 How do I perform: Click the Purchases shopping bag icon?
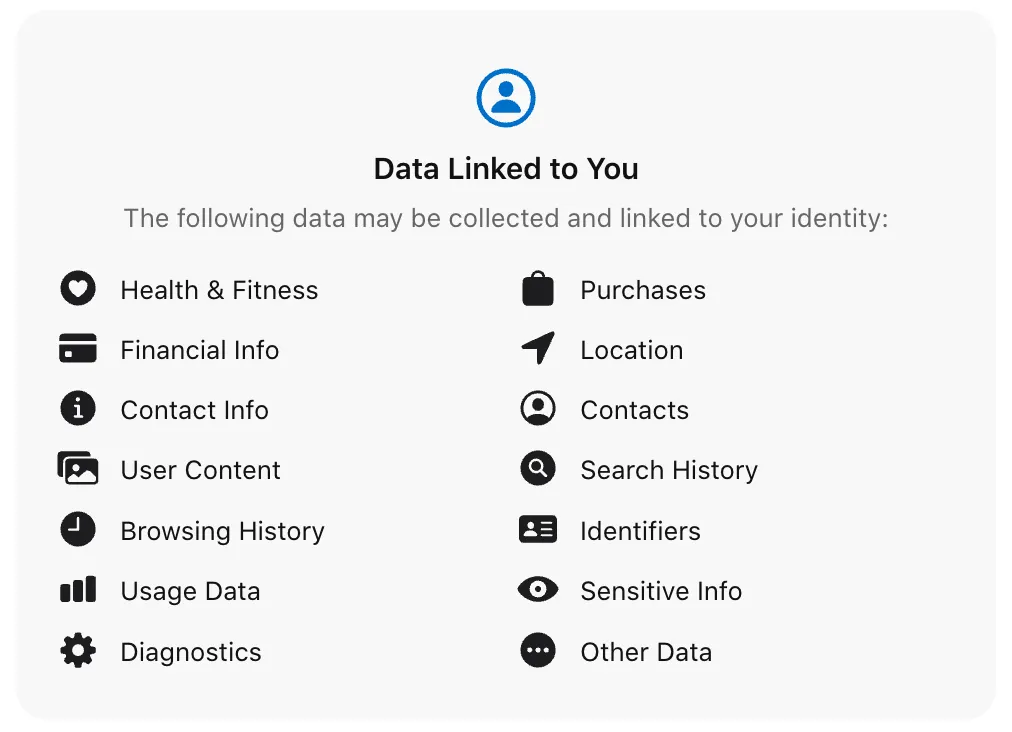pos(538,289)
